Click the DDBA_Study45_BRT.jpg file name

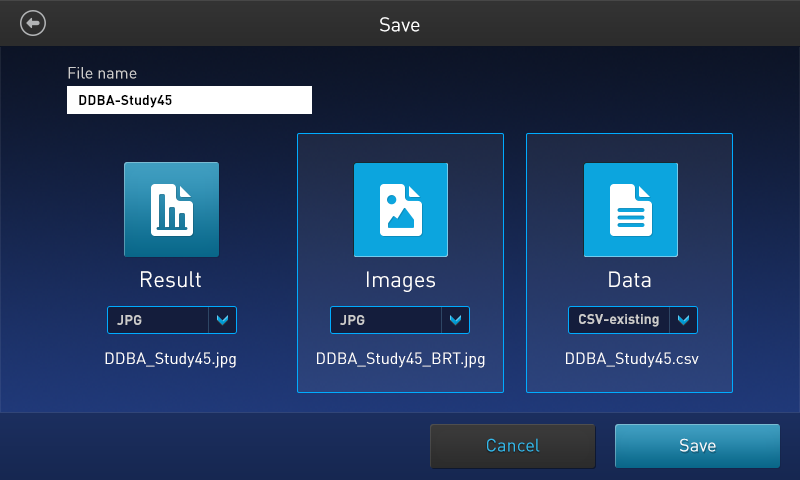click(401, 359)
